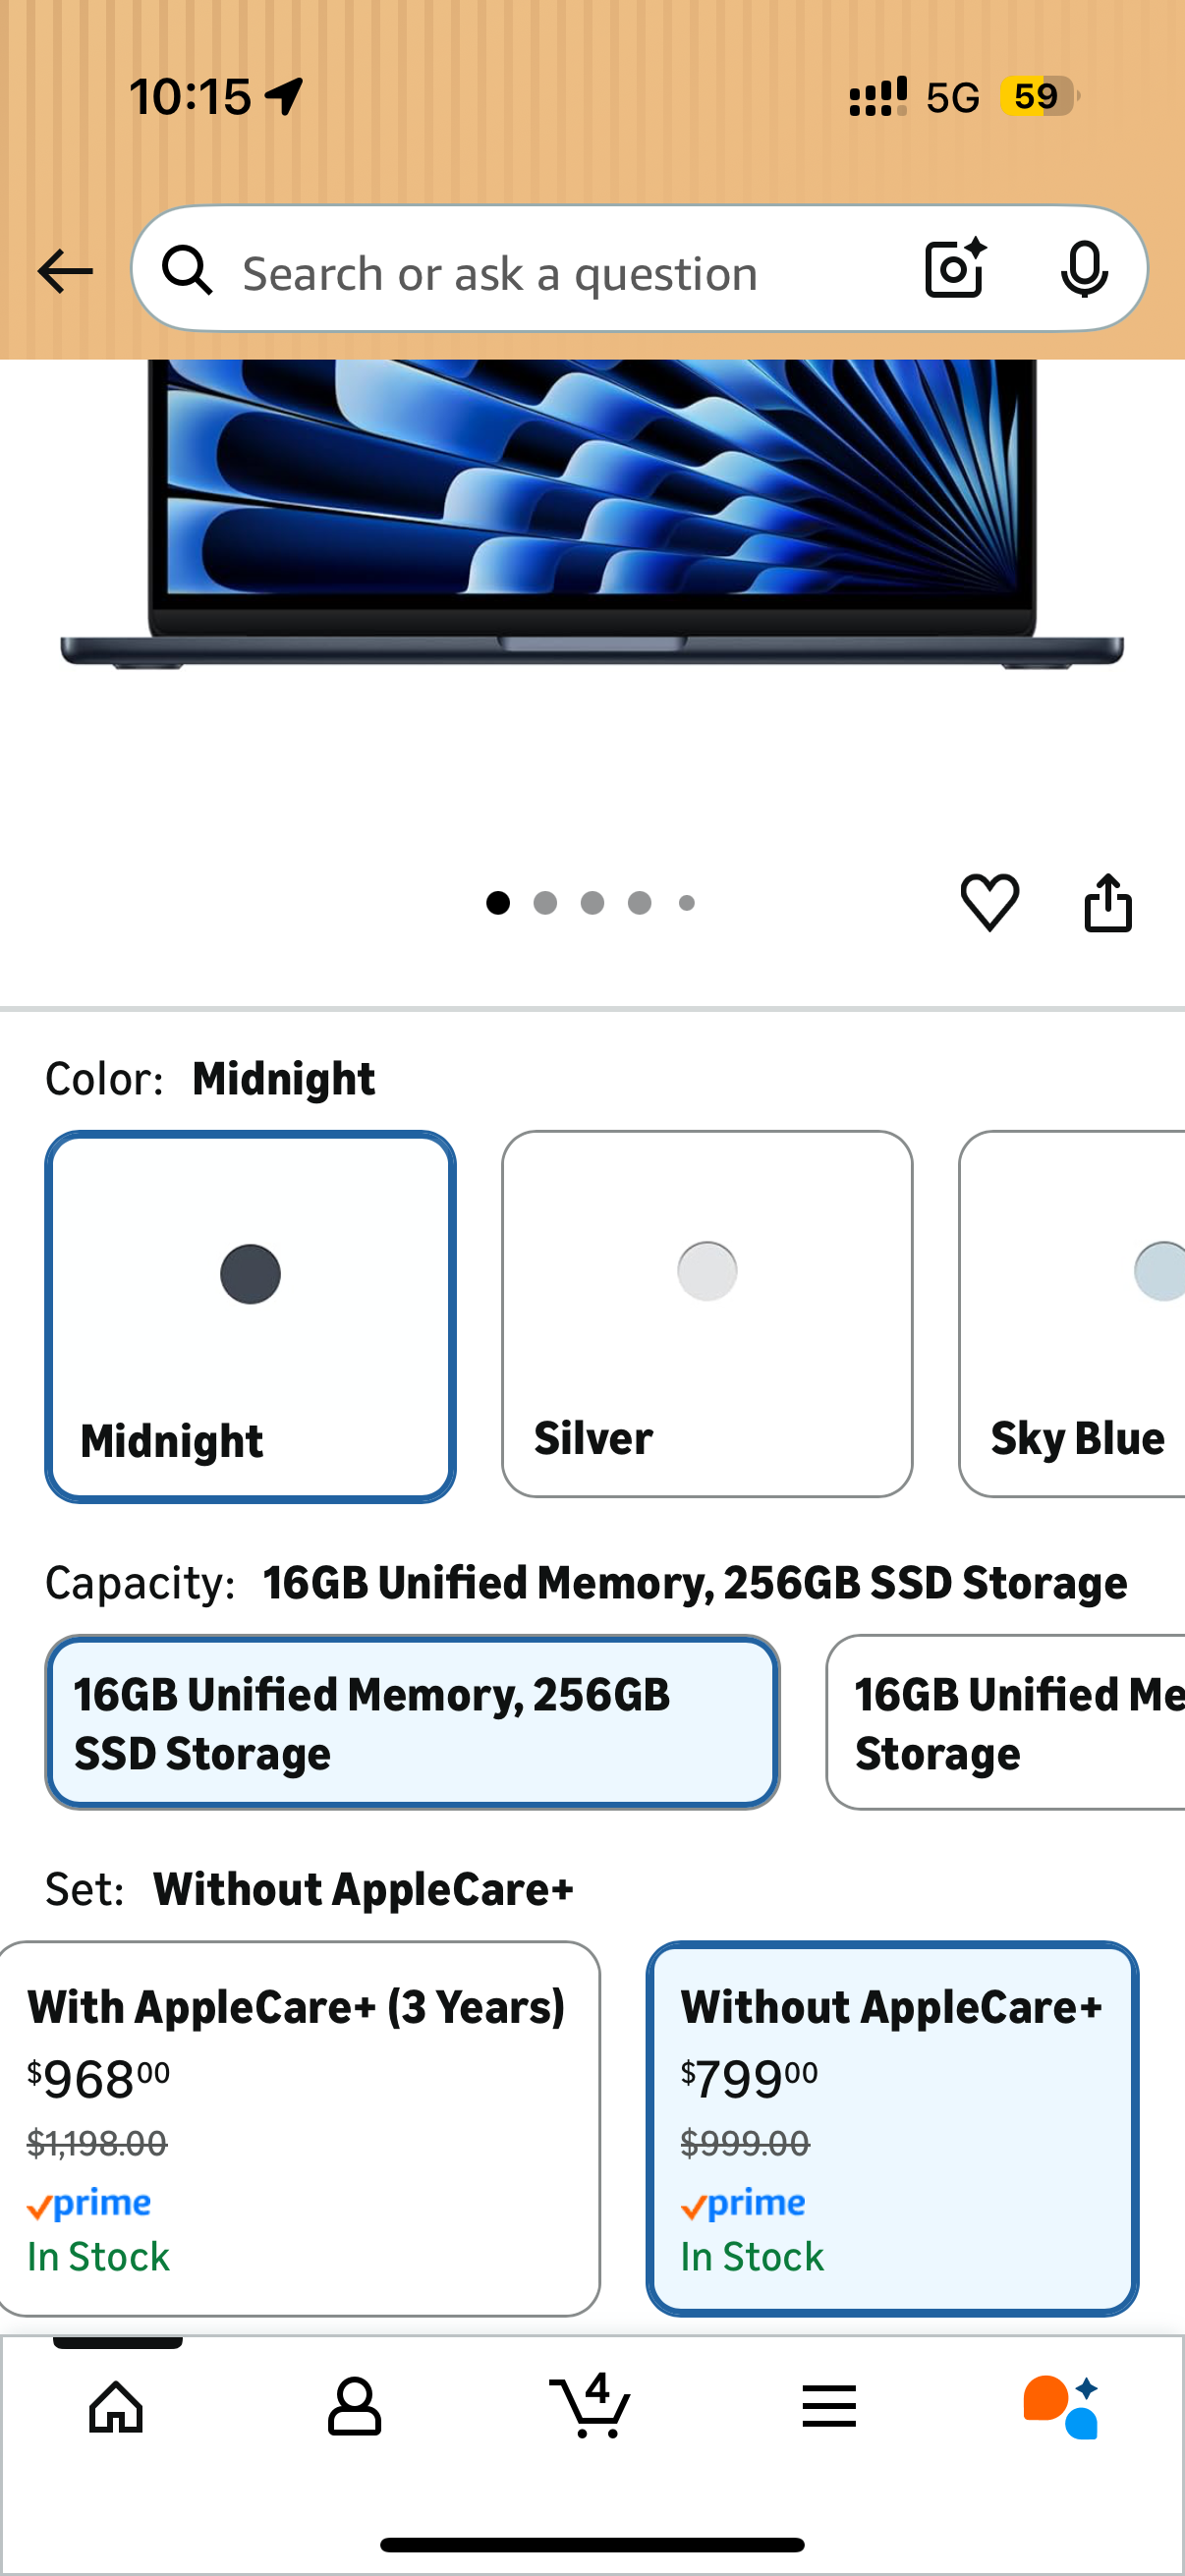The image size is (1185, 2576).
Task: Tap the microphone voice search icon
Action: 1084,269
